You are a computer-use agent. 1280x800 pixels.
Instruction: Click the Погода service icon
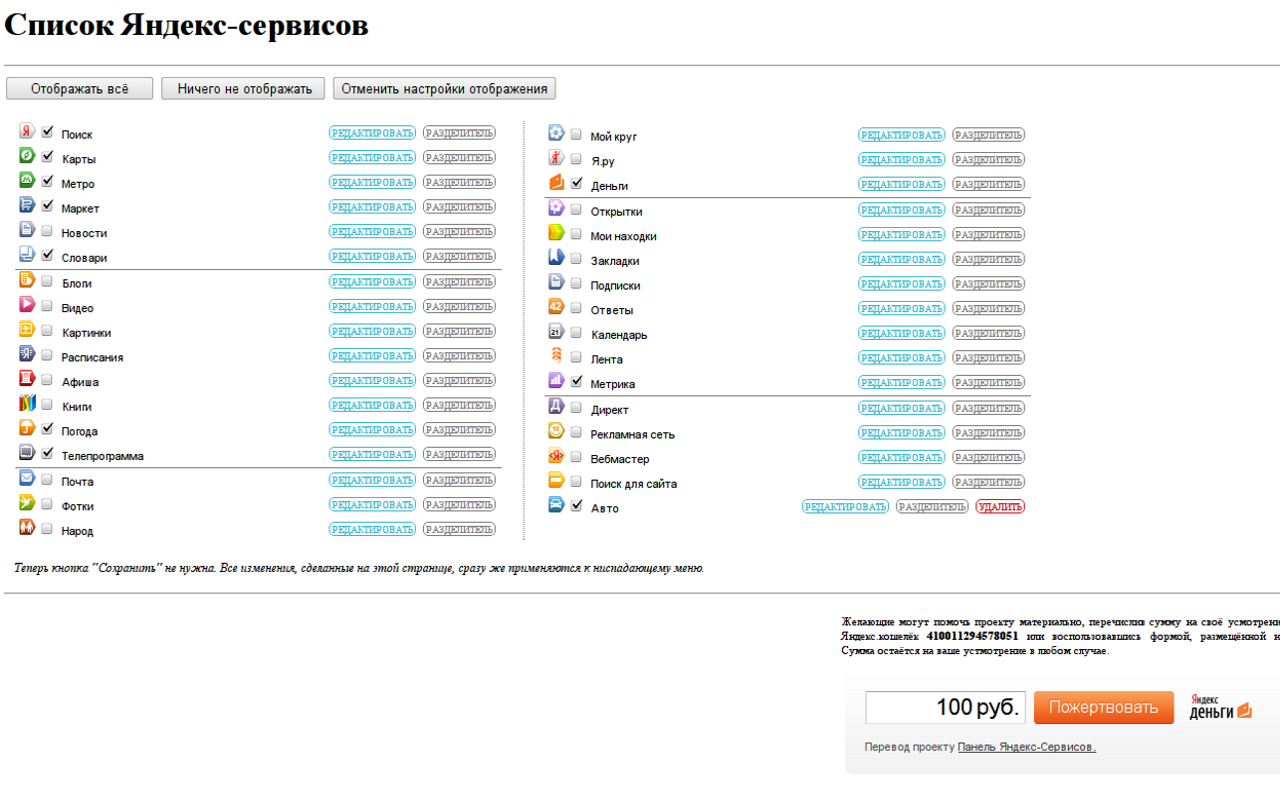pyautogui.click(x=27, y=428)
